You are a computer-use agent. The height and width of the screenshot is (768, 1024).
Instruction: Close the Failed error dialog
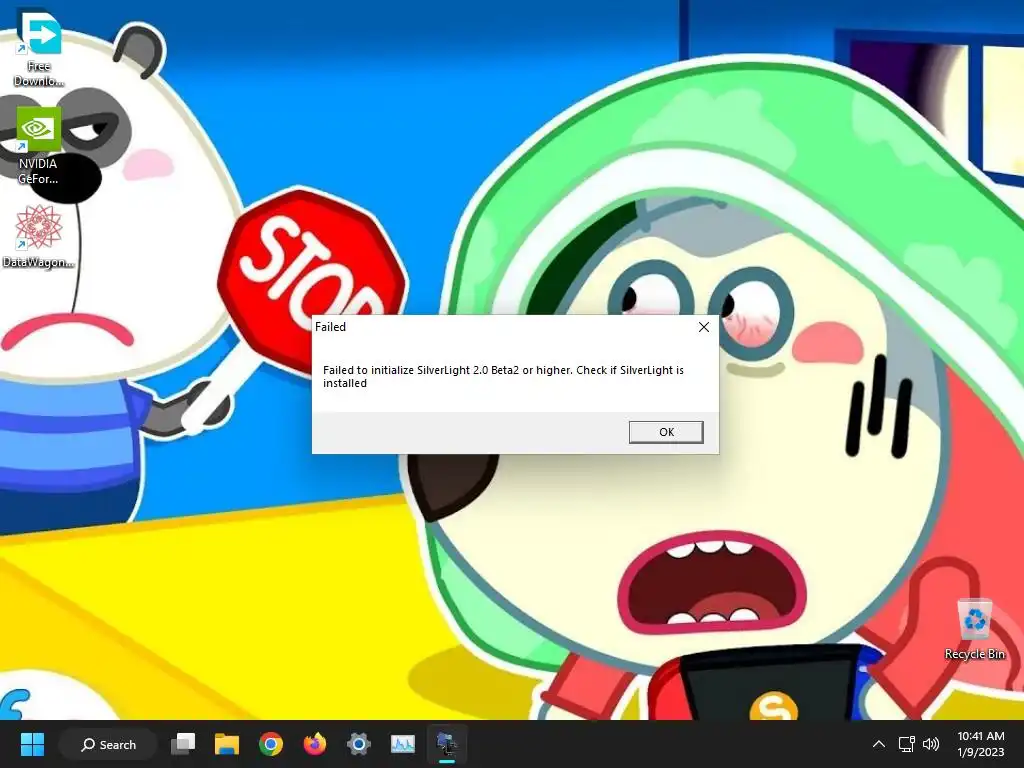coord(703,327)
